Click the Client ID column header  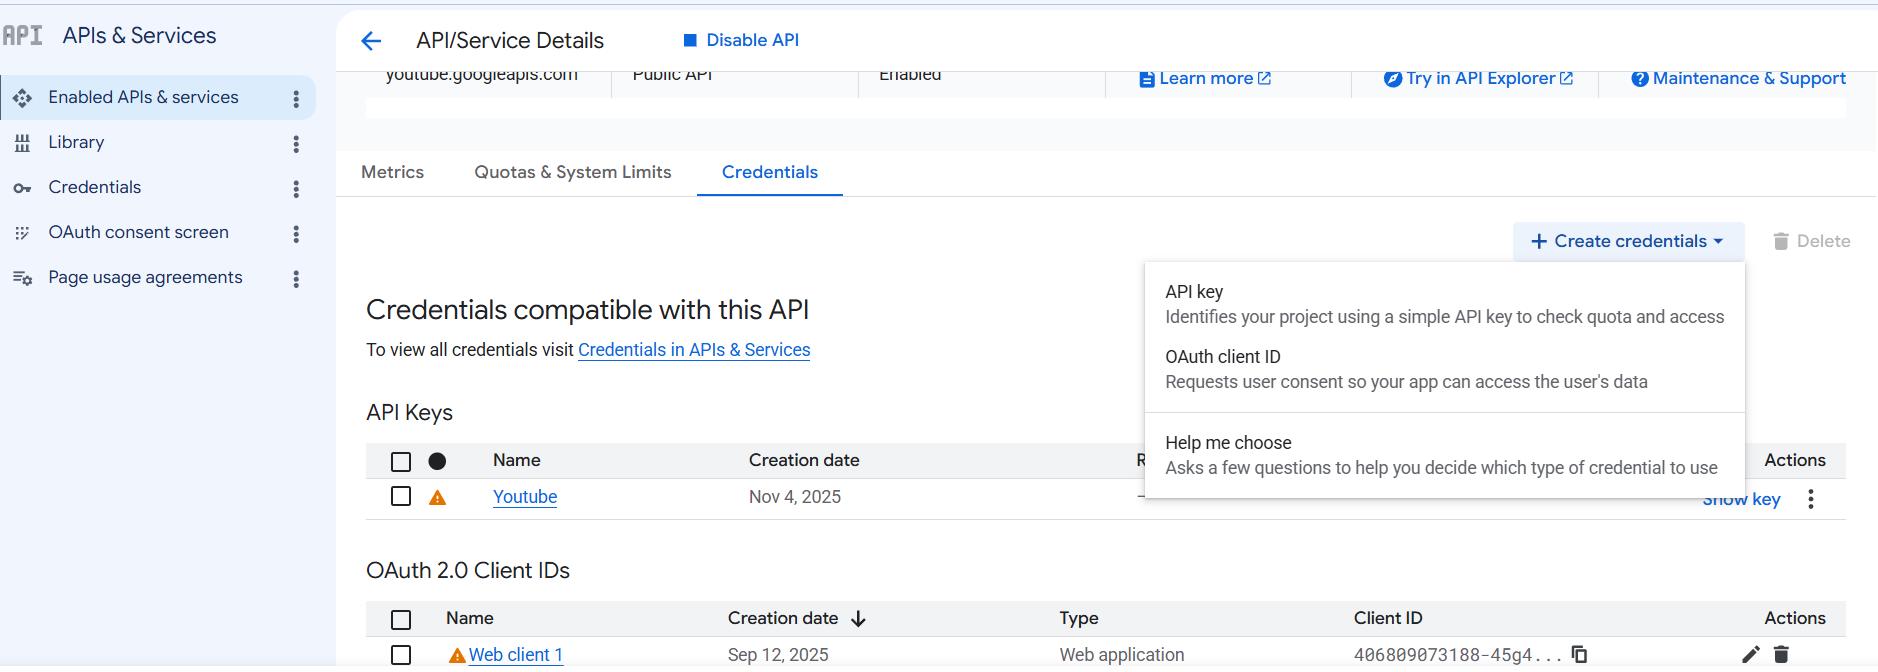[x=1388, y=618]
